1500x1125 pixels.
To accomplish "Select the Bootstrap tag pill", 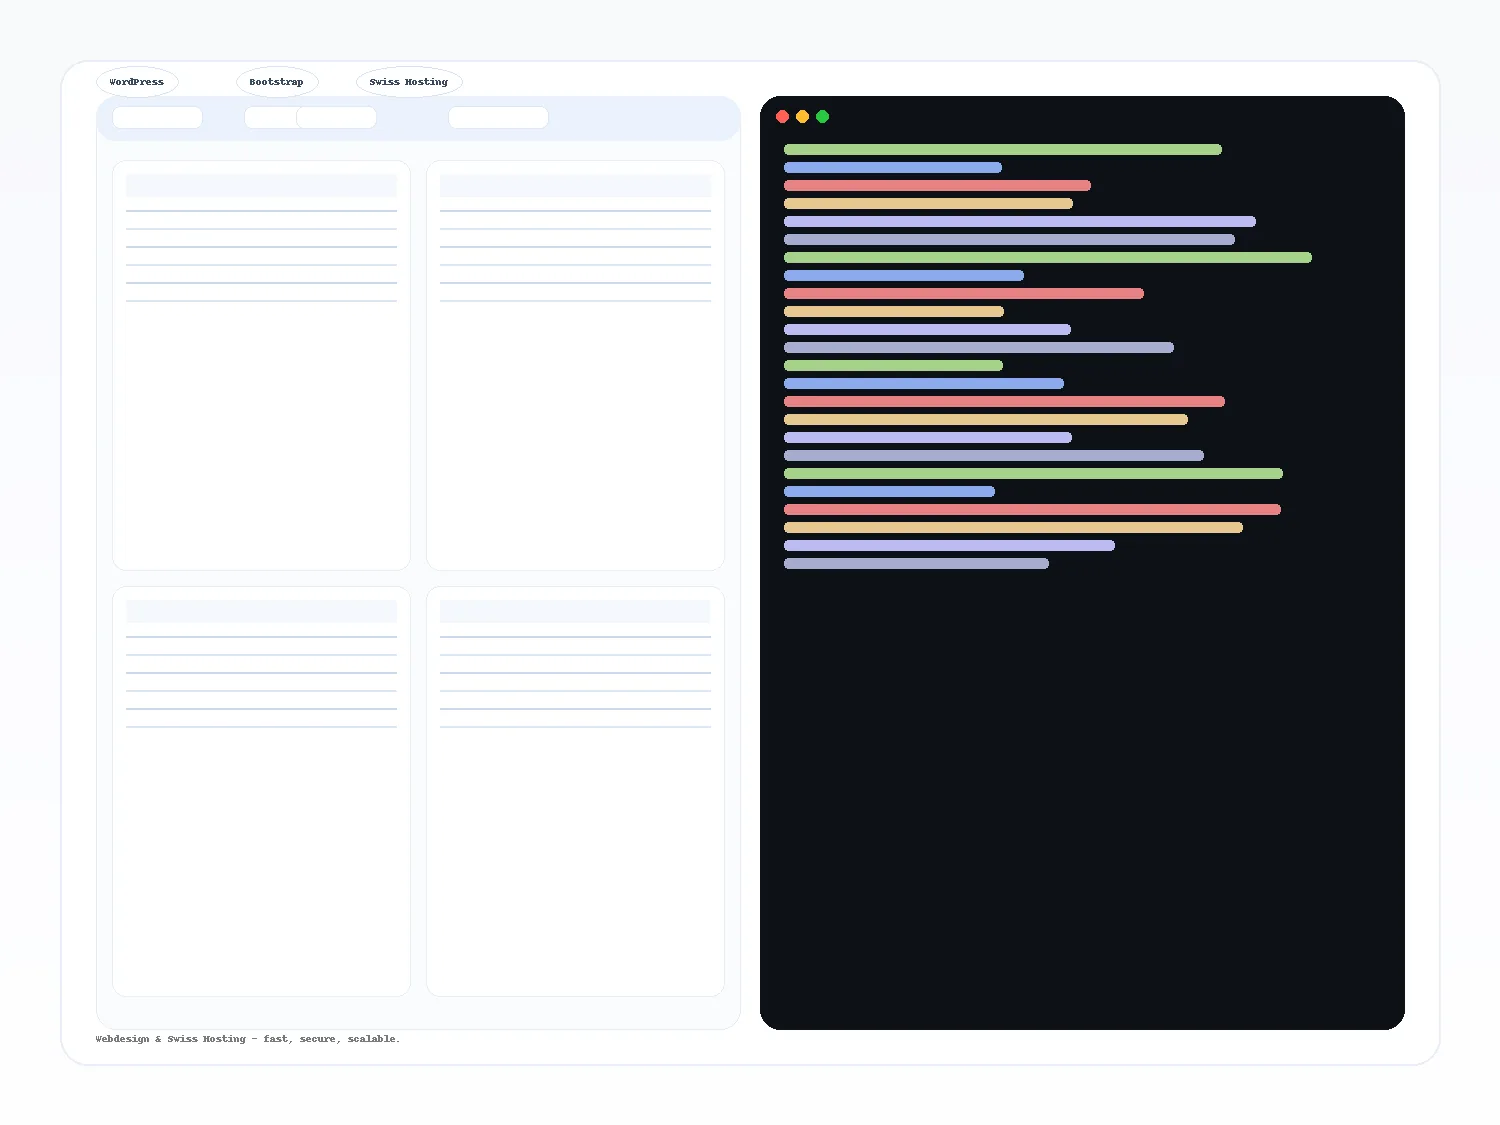I will tap(277, 82).
